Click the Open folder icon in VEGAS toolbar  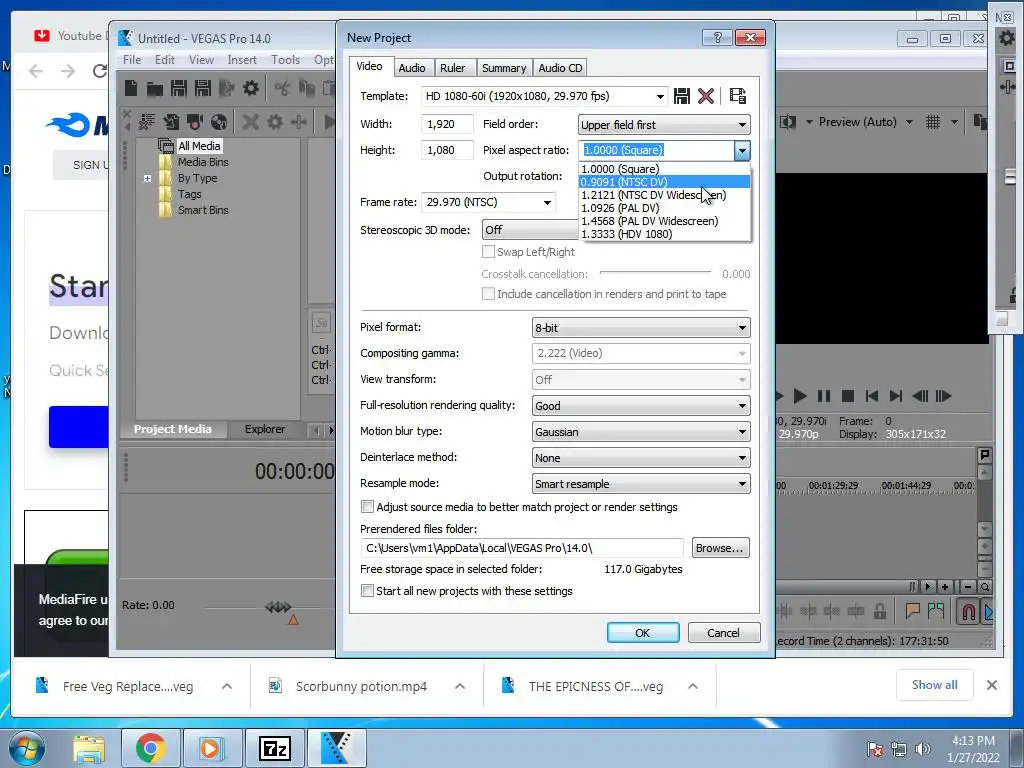click(x=155, y=88)
